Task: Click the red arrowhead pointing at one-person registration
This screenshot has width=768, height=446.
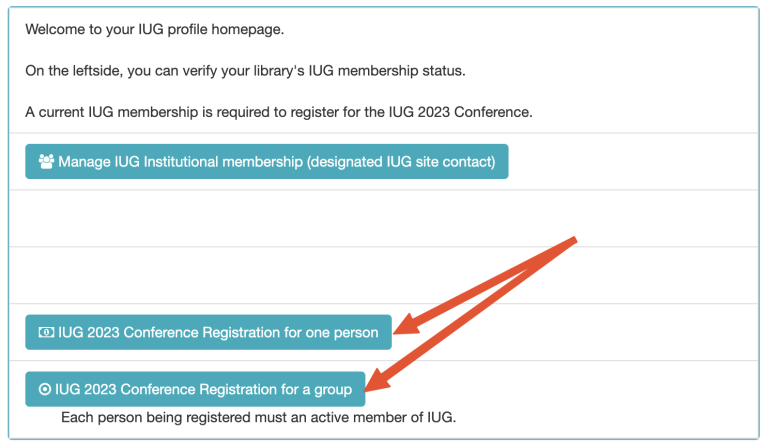Action: pos(402,327)
